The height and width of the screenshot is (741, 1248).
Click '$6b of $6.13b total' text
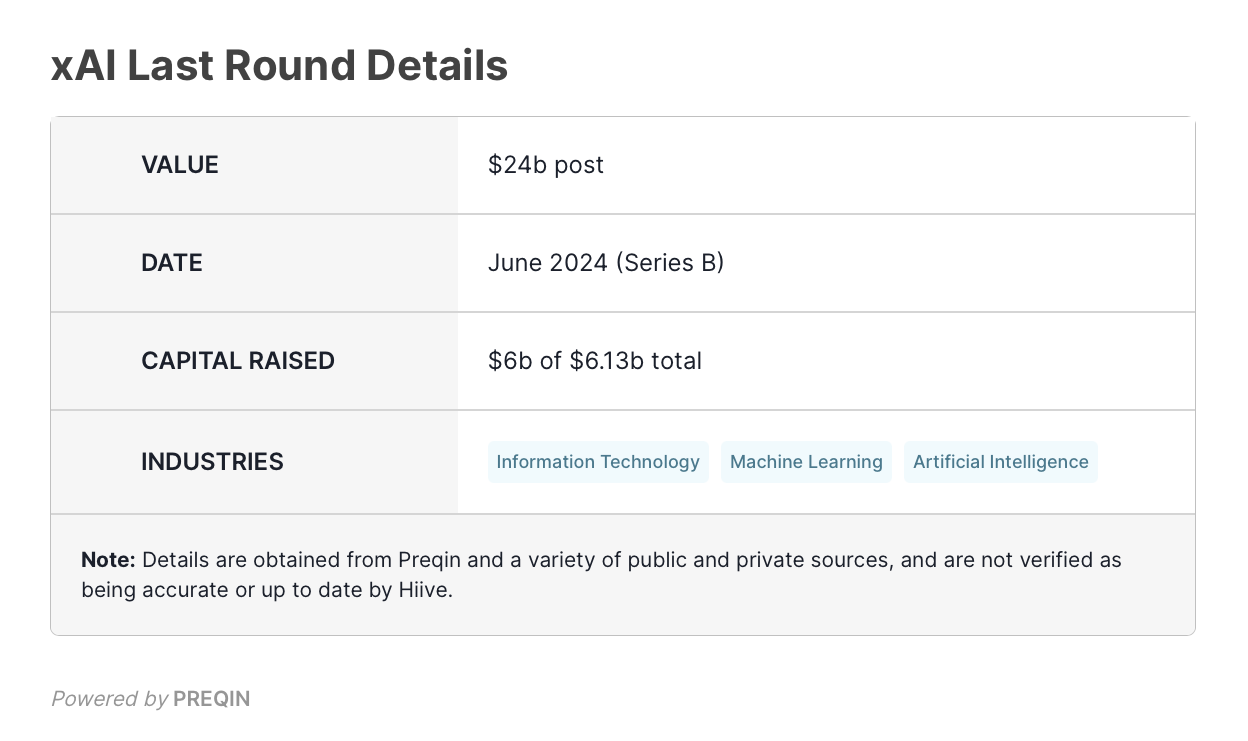pyautogui.click(x=595, y=361)
